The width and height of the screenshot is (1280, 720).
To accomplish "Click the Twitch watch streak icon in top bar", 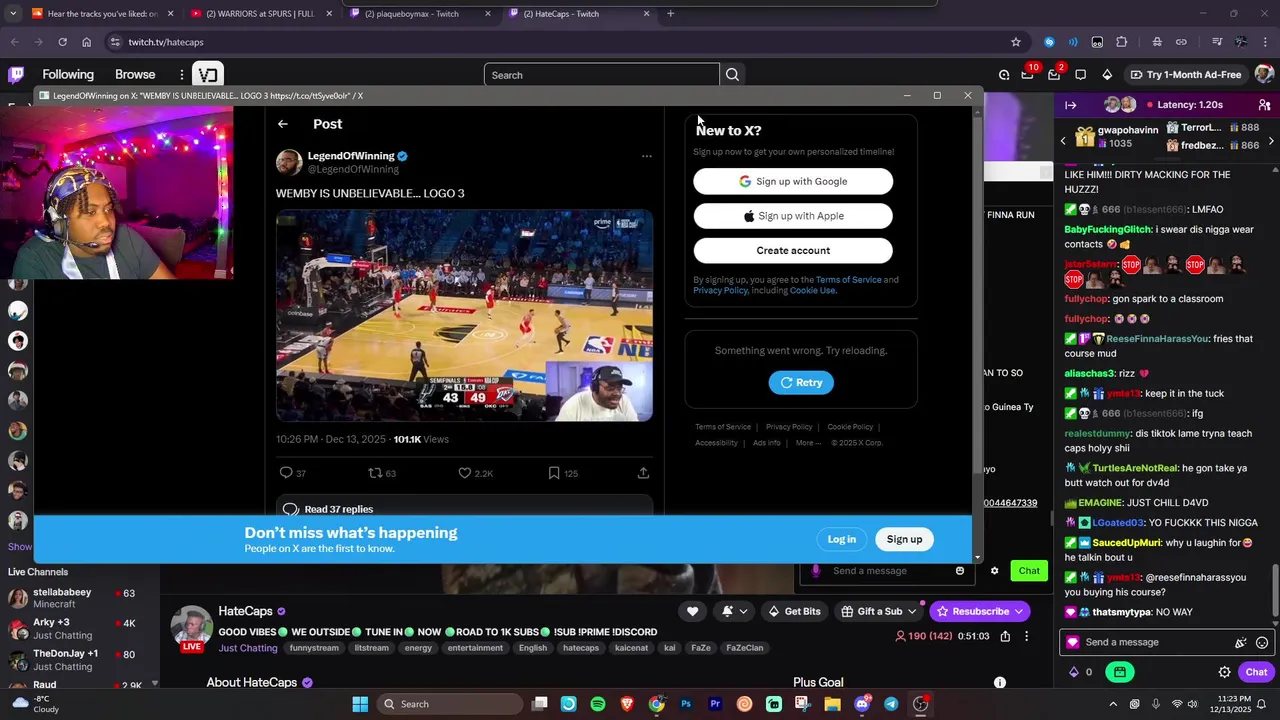I will pyautogui.click(x=1004, y=75).
